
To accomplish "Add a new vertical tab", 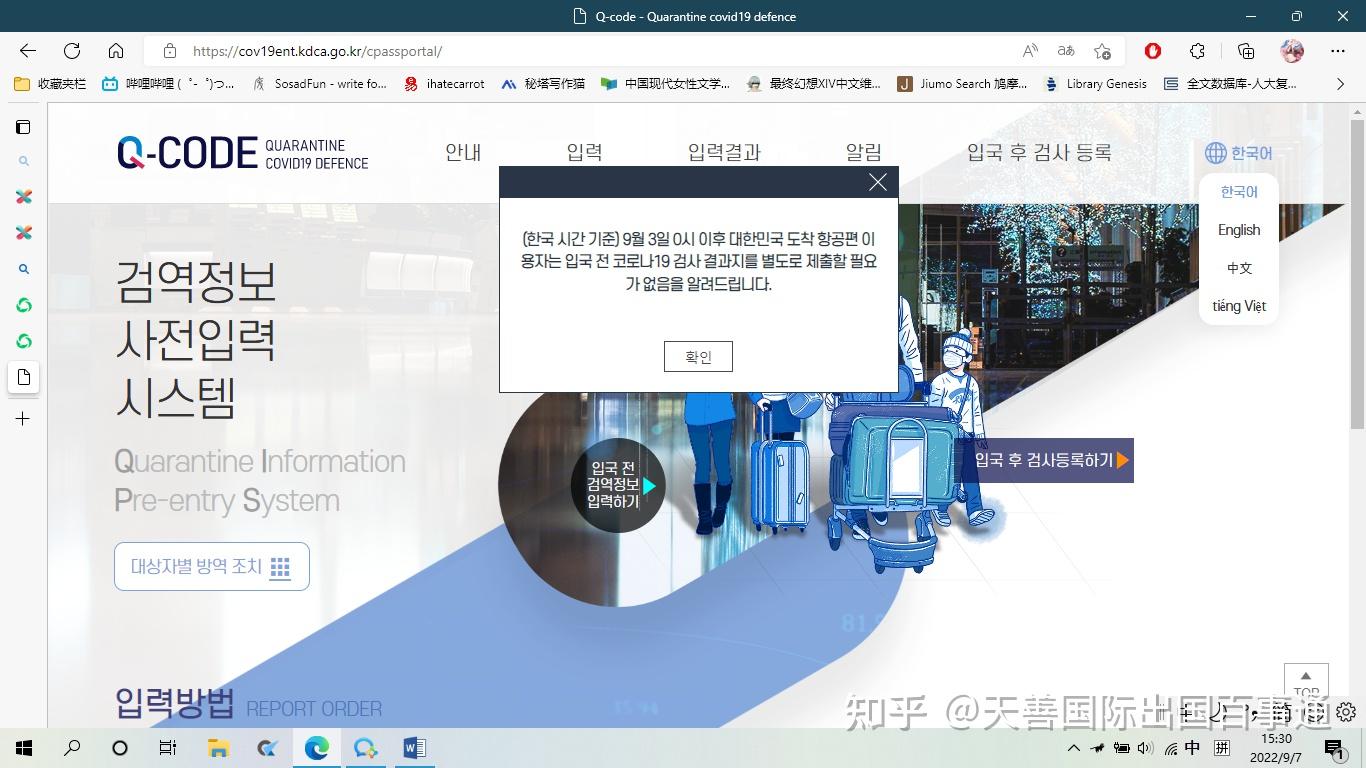I will tap(23, 419).
